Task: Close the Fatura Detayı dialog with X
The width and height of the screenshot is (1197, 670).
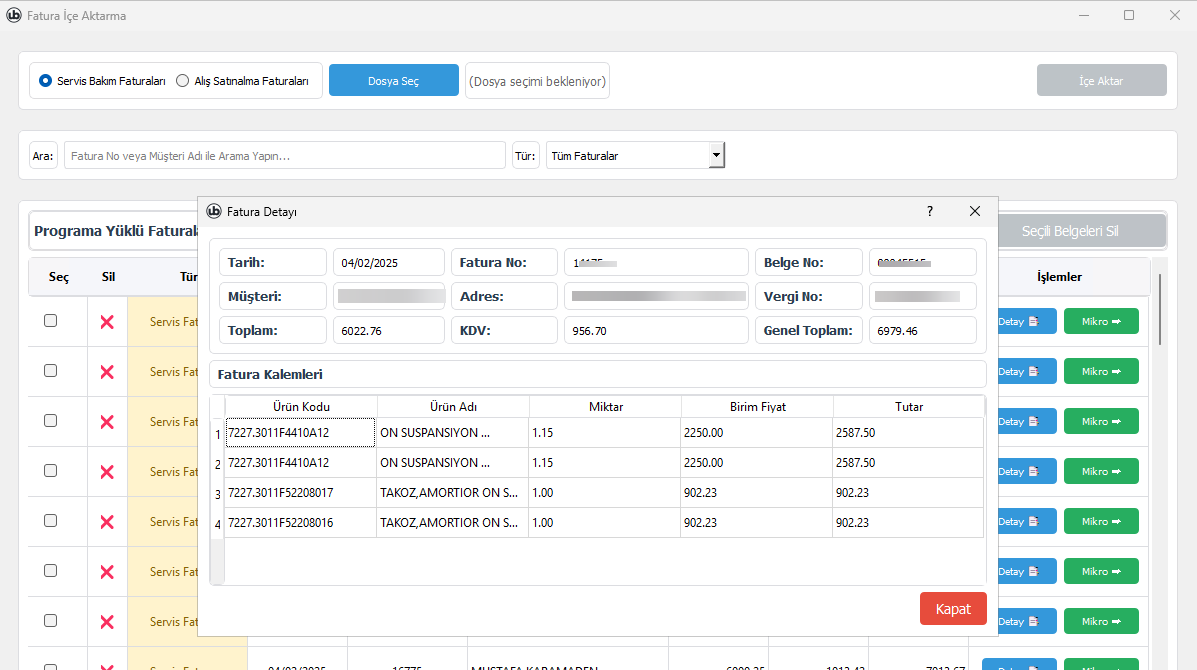Action: pos(975,211)
